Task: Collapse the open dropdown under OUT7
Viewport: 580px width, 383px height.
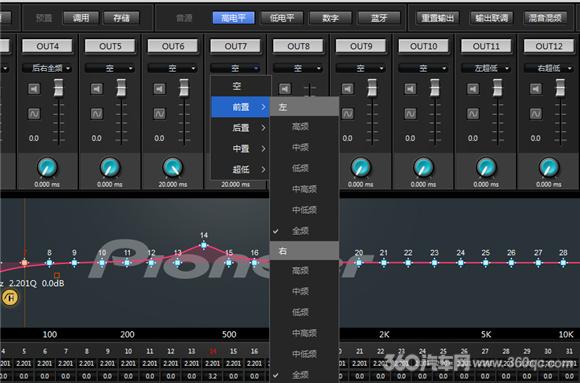Action: [x=236, y=68]
